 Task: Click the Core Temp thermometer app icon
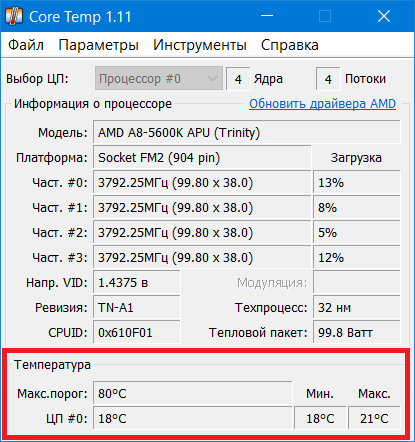click(14, 16)
